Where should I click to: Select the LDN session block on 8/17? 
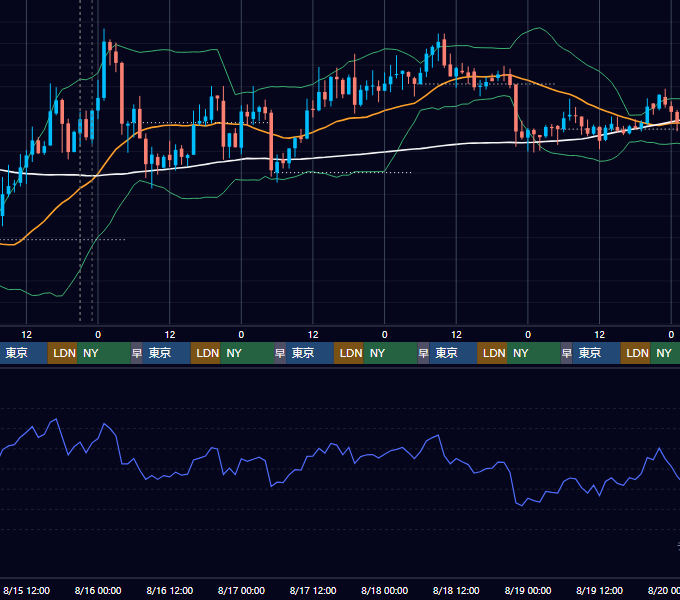tap(349, 353)
